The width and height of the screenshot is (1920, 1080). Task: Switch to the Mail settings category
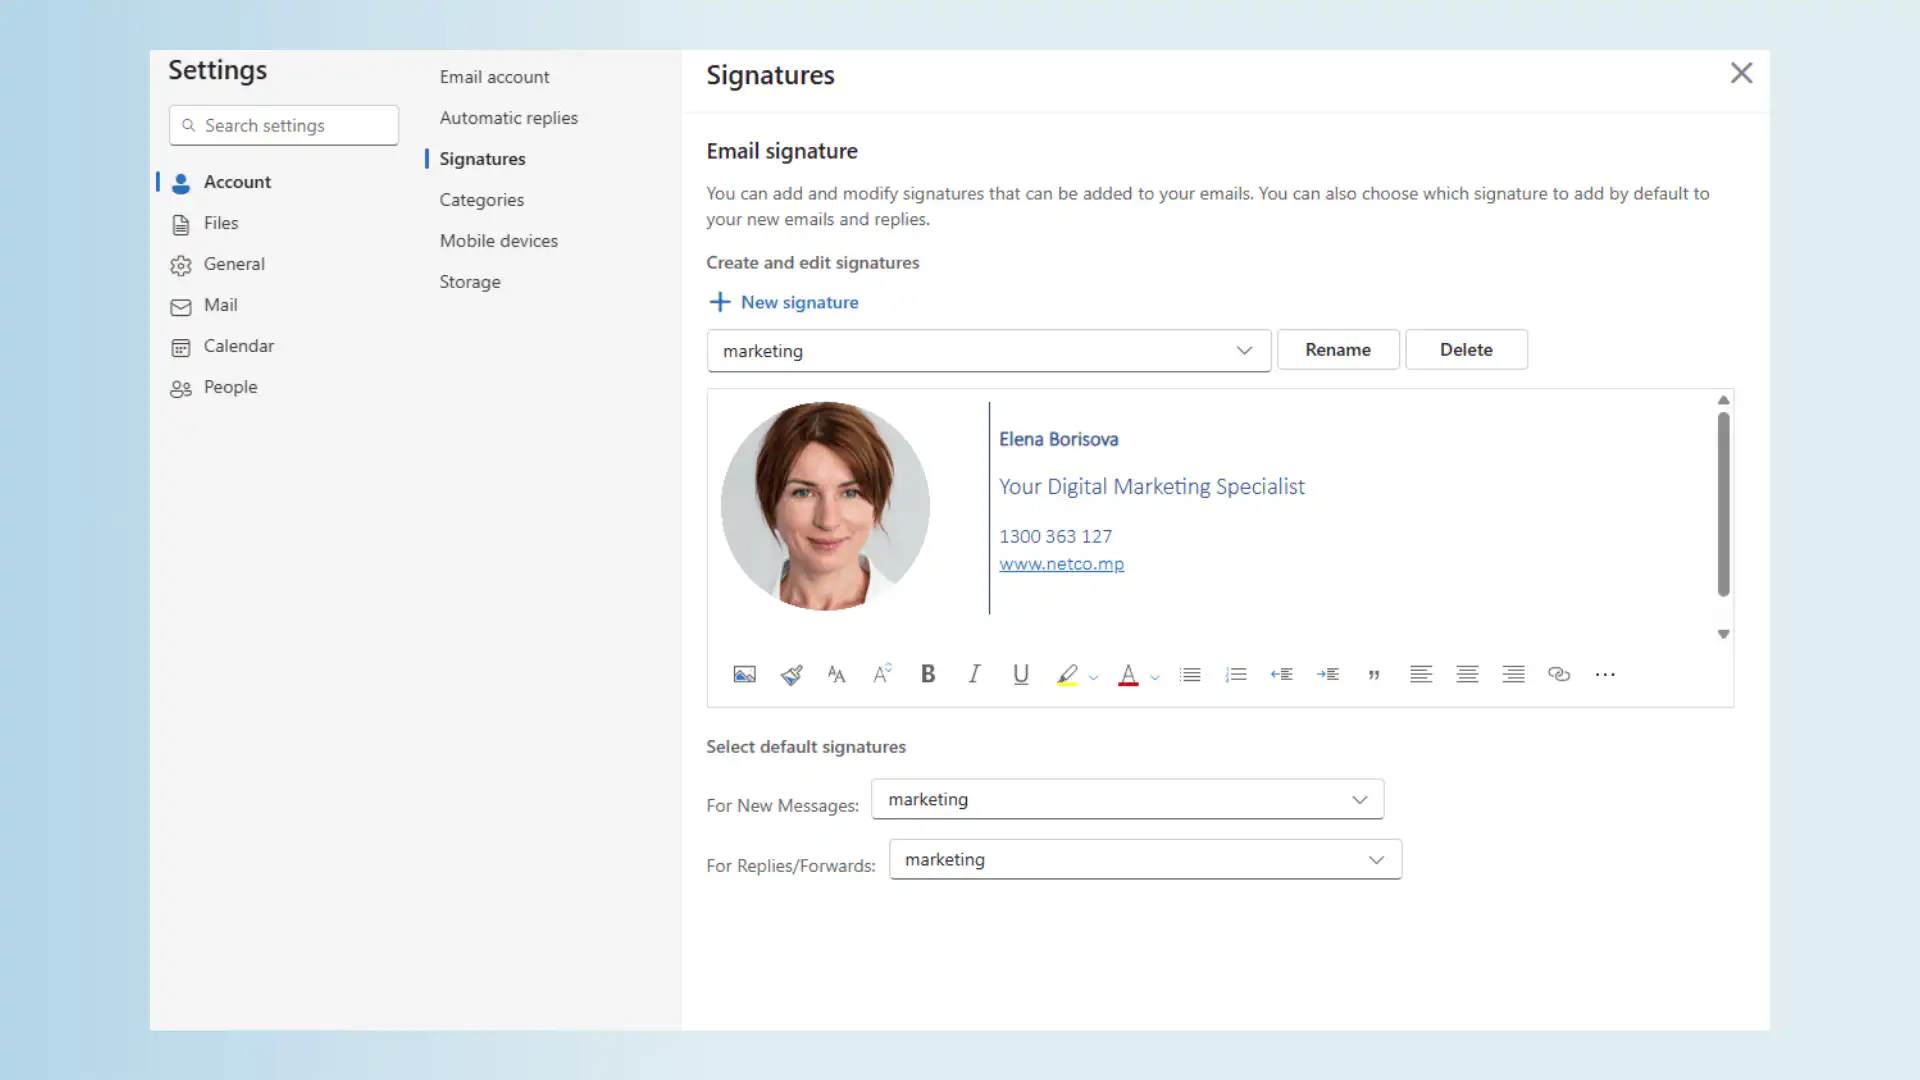(220, 305)
